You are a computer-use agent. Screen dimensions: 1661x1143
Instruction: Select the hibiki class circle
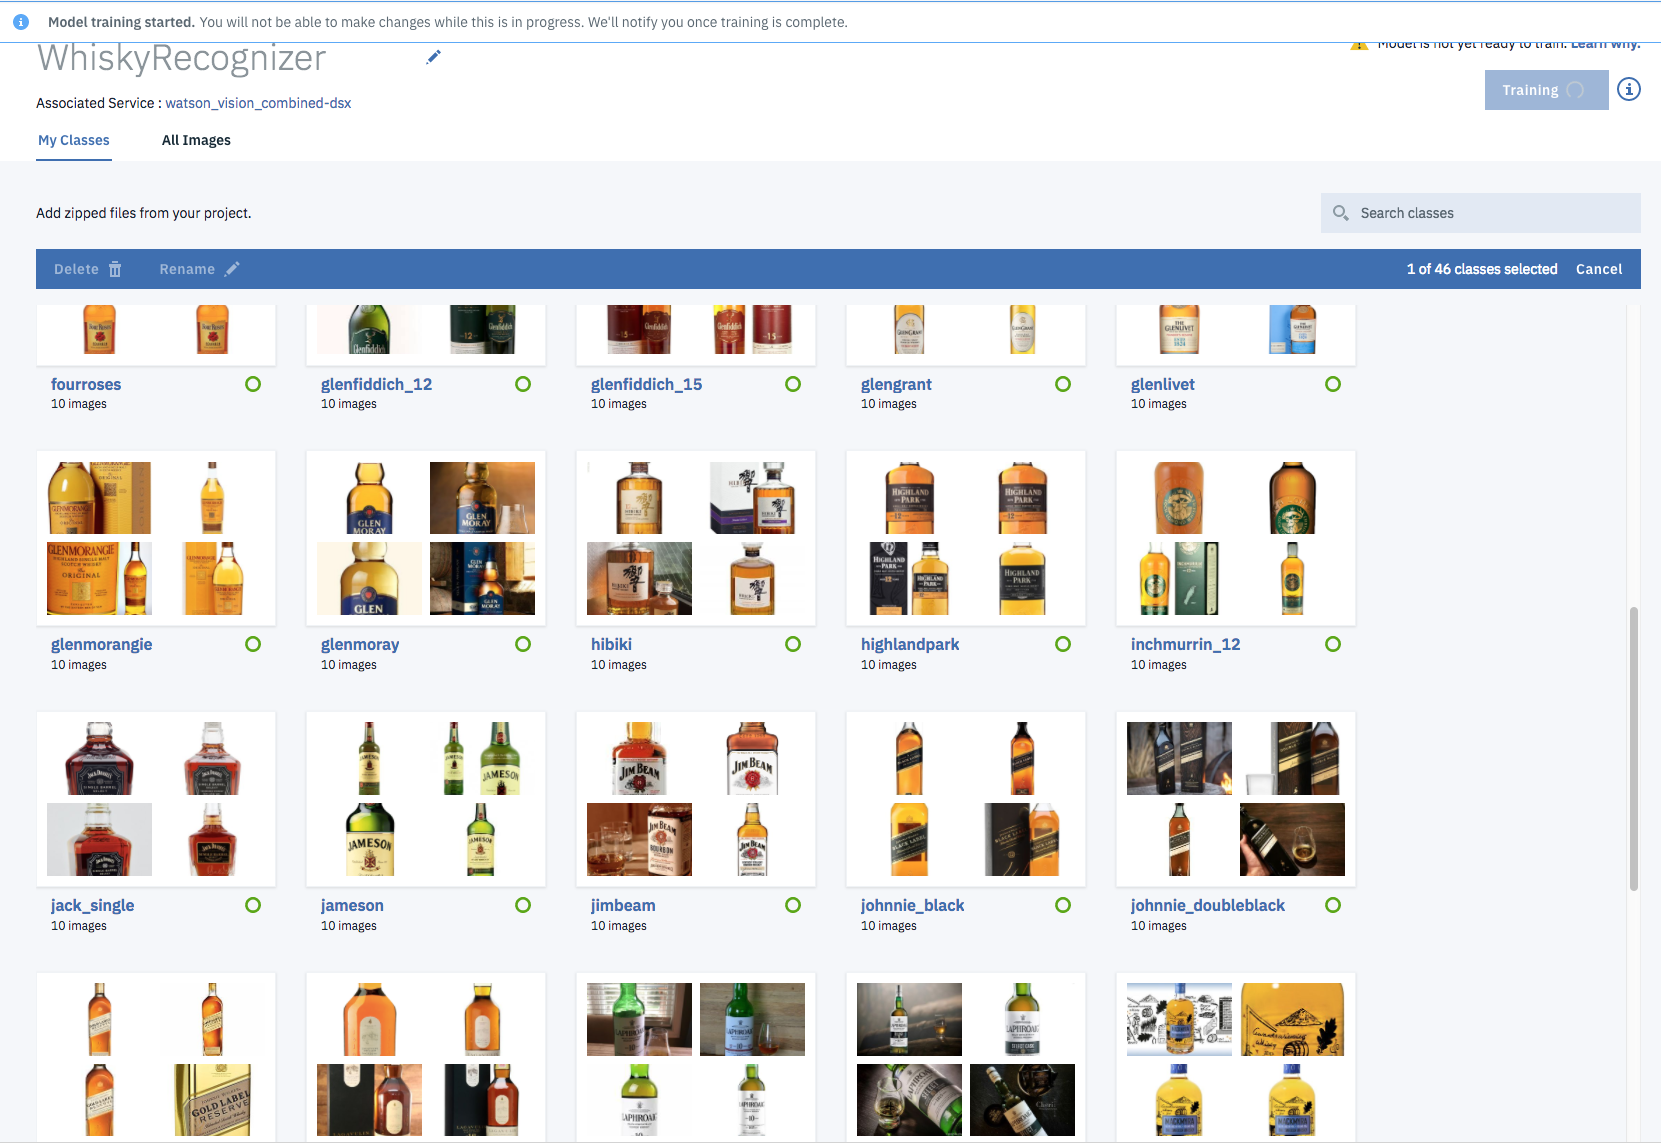click(793, 644)
